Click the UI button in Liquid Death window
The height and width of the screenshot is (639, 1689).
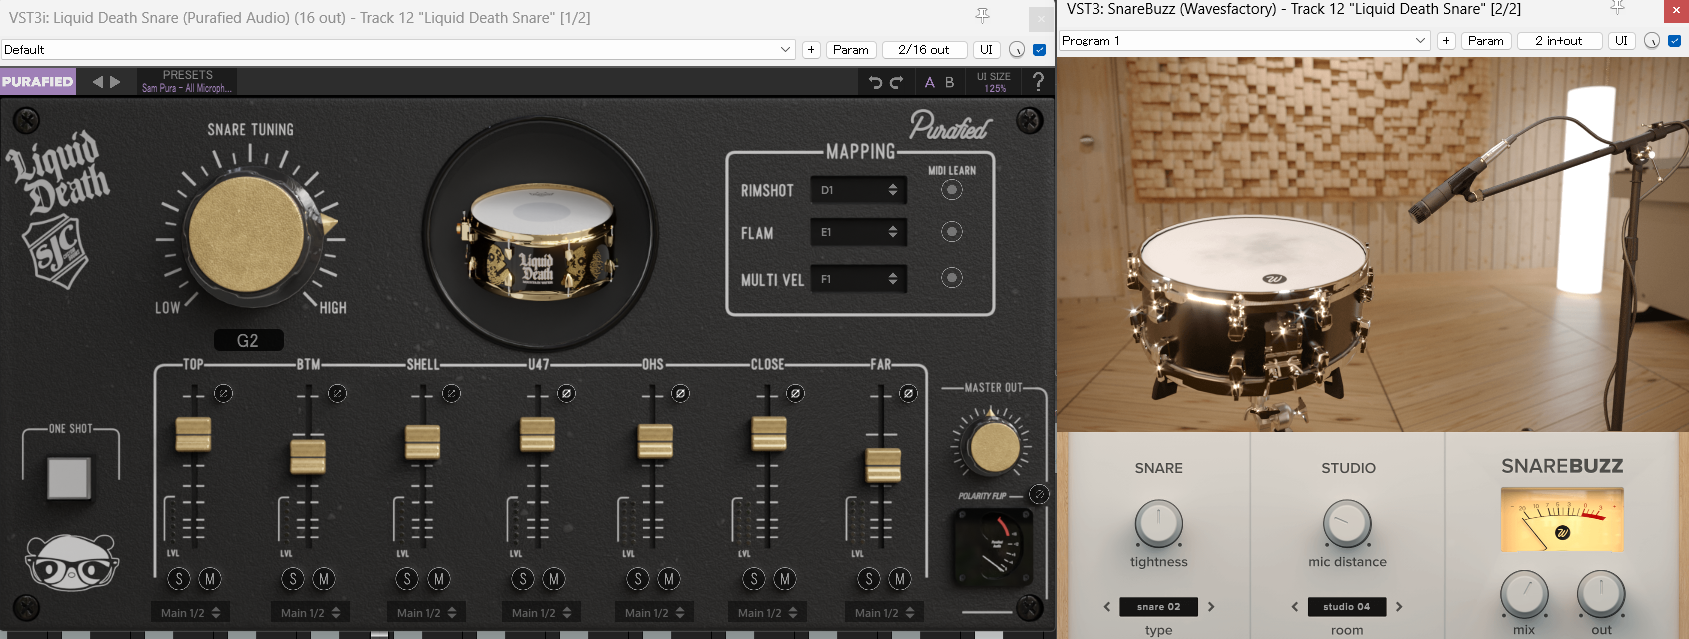(987, 50)
